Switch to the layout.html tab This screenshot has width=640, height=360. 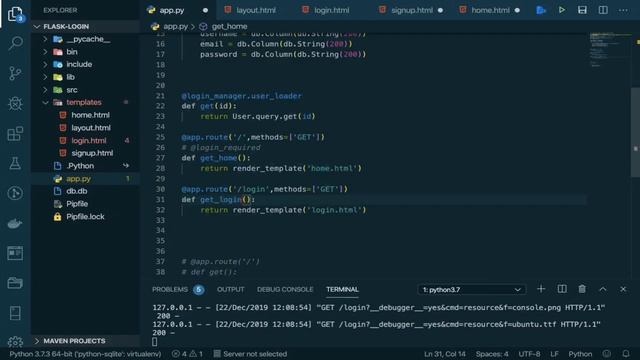[x=256, y=10]
